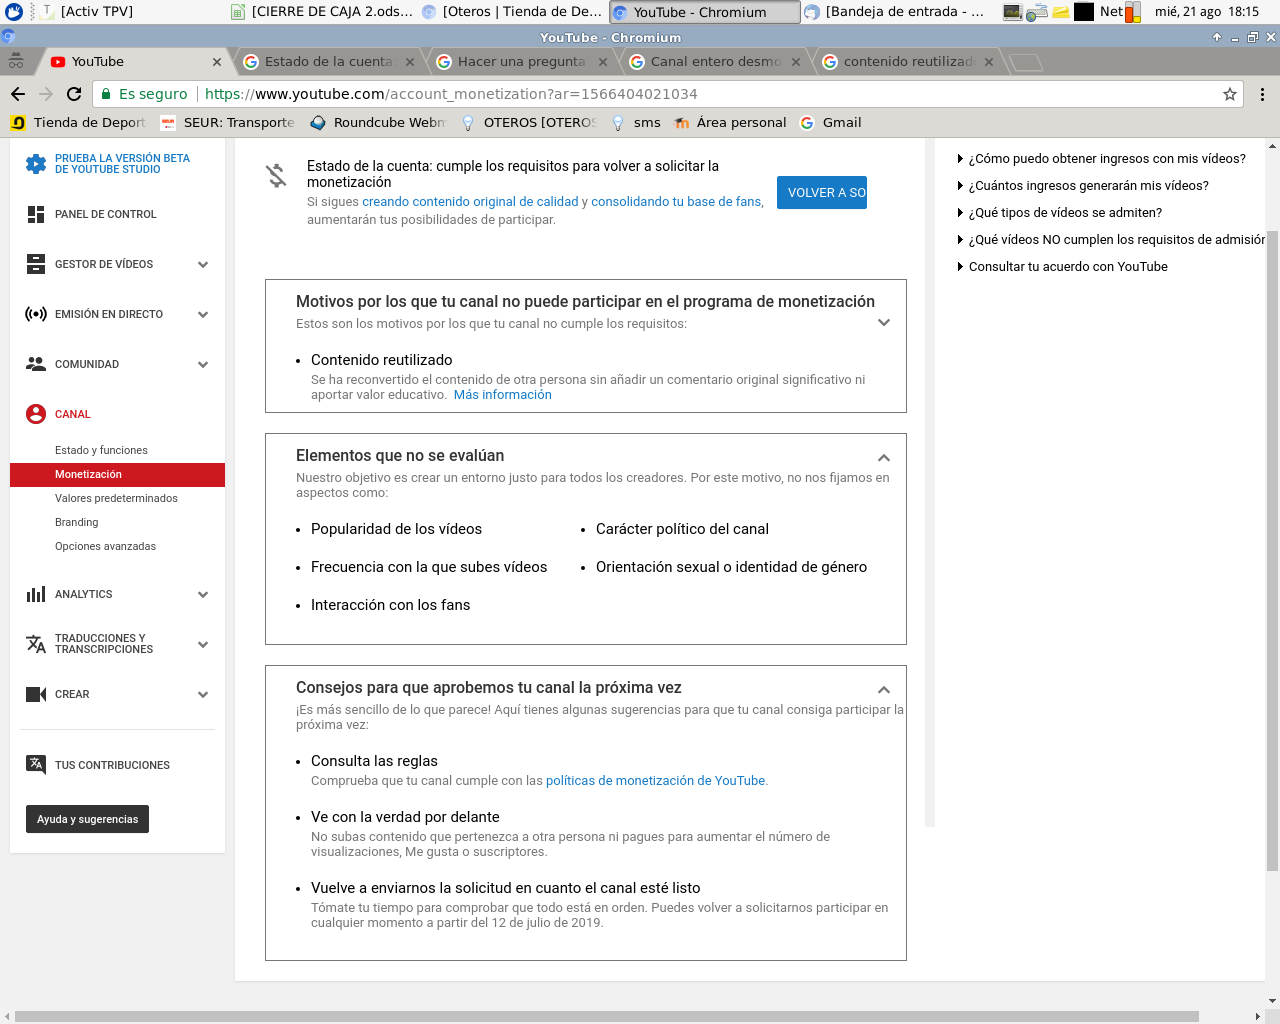Click the Tus contribuciones icon
The image size is (1280, 1024).
(x=36, y=765)
